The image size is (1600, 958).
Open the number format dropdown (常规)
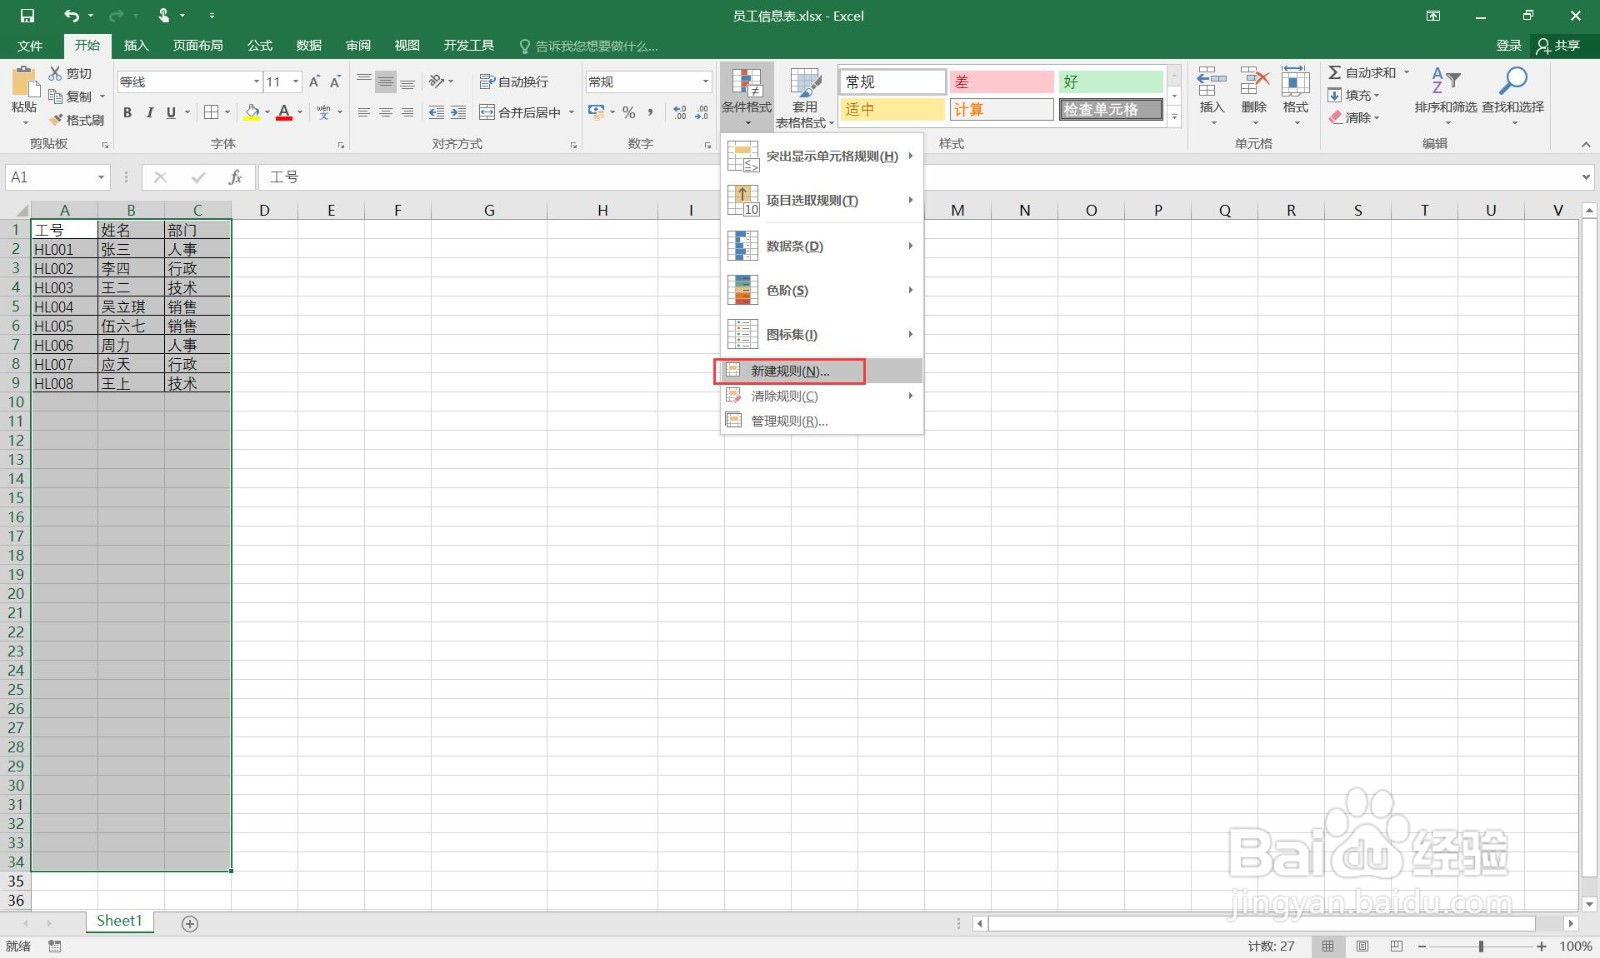[x=706, y=82]
